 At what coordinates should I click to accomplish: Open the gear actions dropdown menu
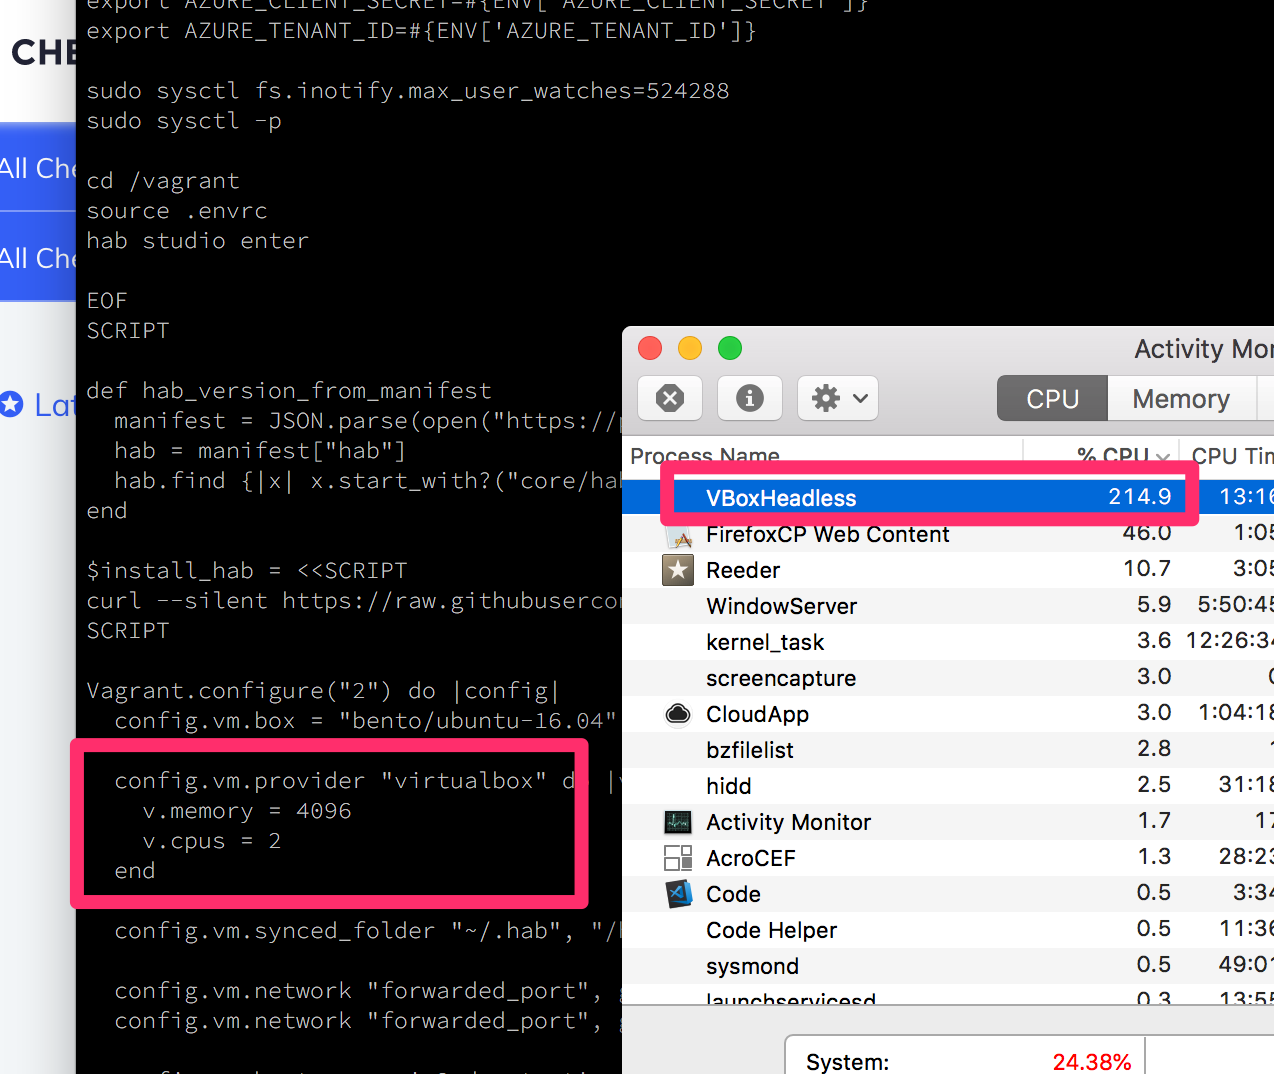click(x=838, y=398)
